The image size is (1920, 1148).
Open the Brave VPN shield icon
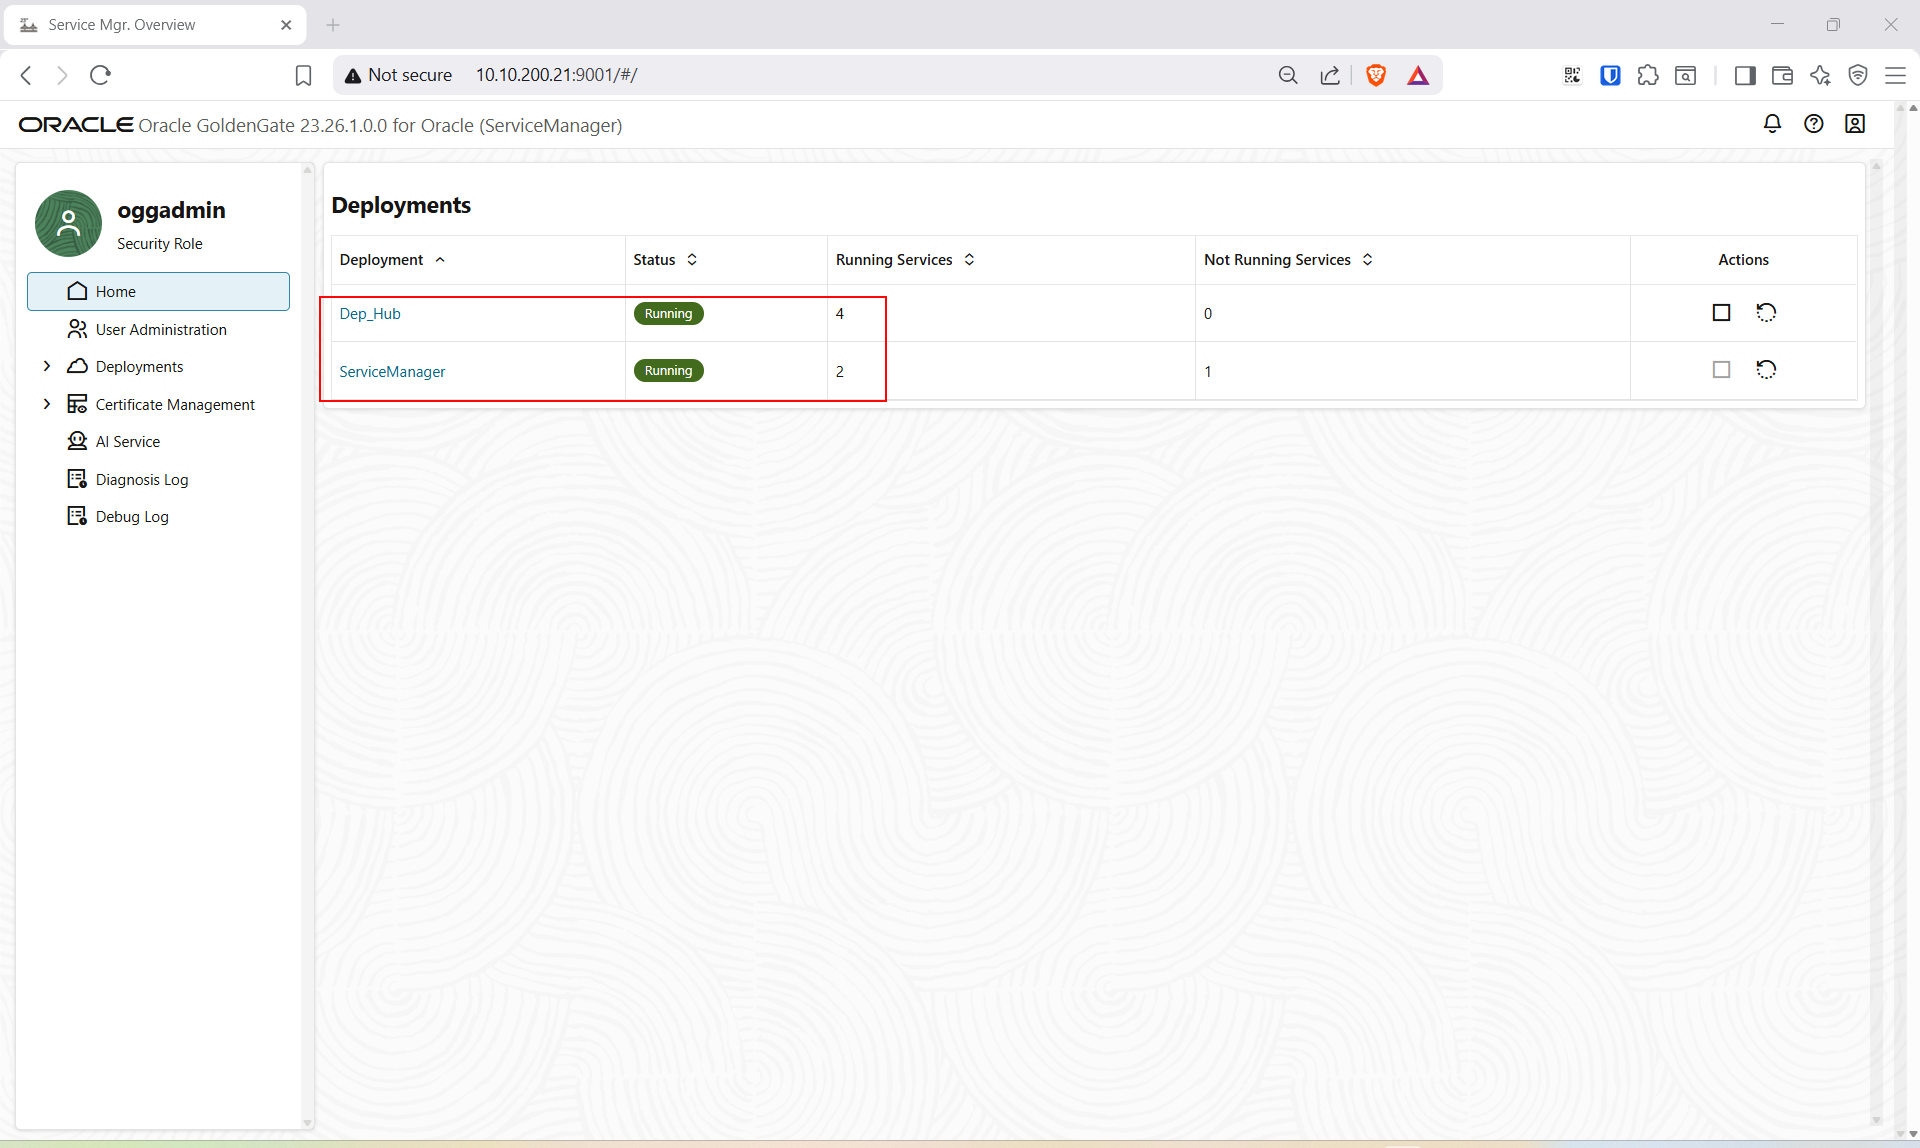point(1858,75)
